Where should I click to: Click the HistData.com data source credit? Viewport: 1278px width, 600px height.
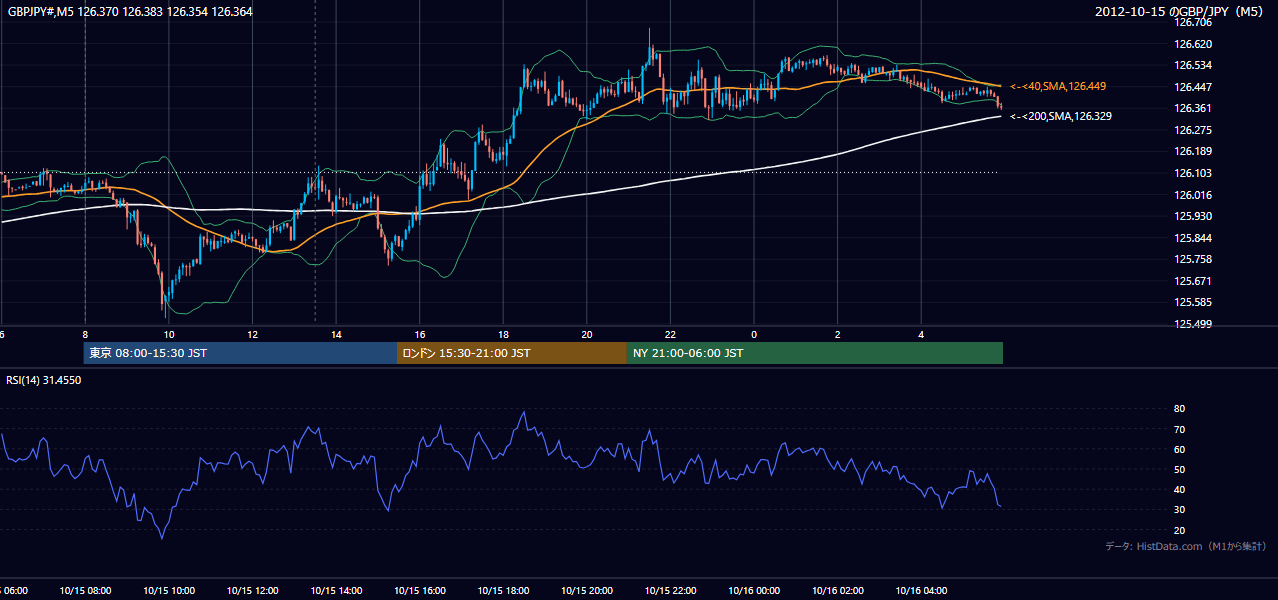1186,546
